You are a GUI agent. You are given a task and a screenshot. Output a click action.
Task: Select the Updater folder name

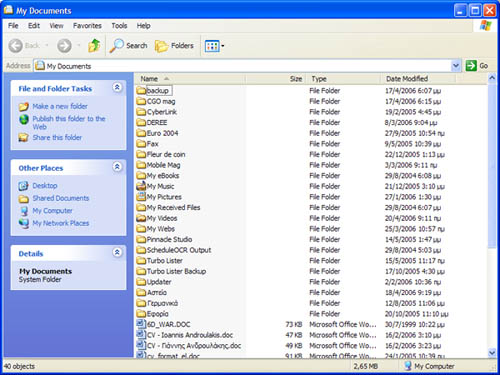pyautogui.click(x=159, y=282)
